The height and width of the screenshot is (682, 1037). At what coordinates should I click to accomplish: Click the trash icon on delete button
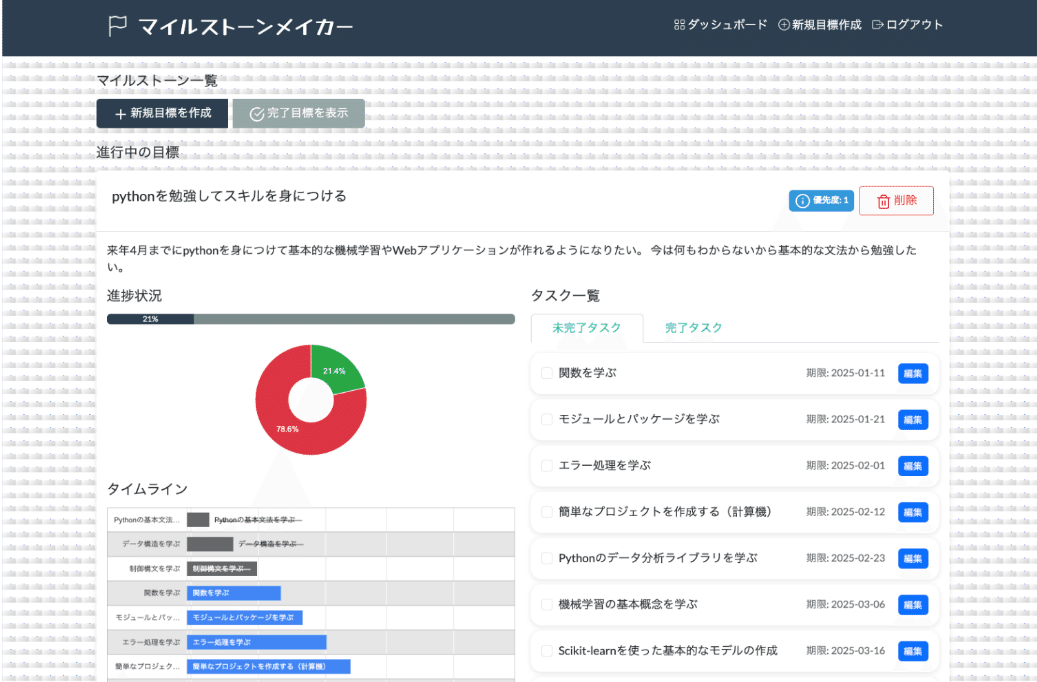883,201
